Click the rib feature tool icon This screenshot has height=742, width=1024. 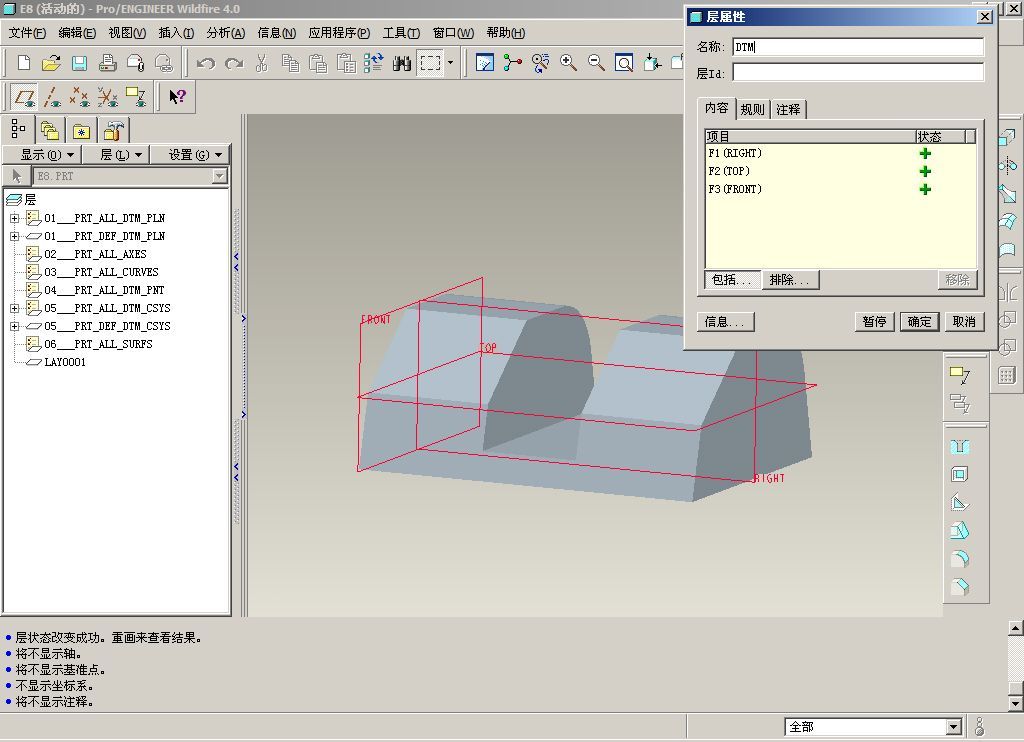point(959,502)
